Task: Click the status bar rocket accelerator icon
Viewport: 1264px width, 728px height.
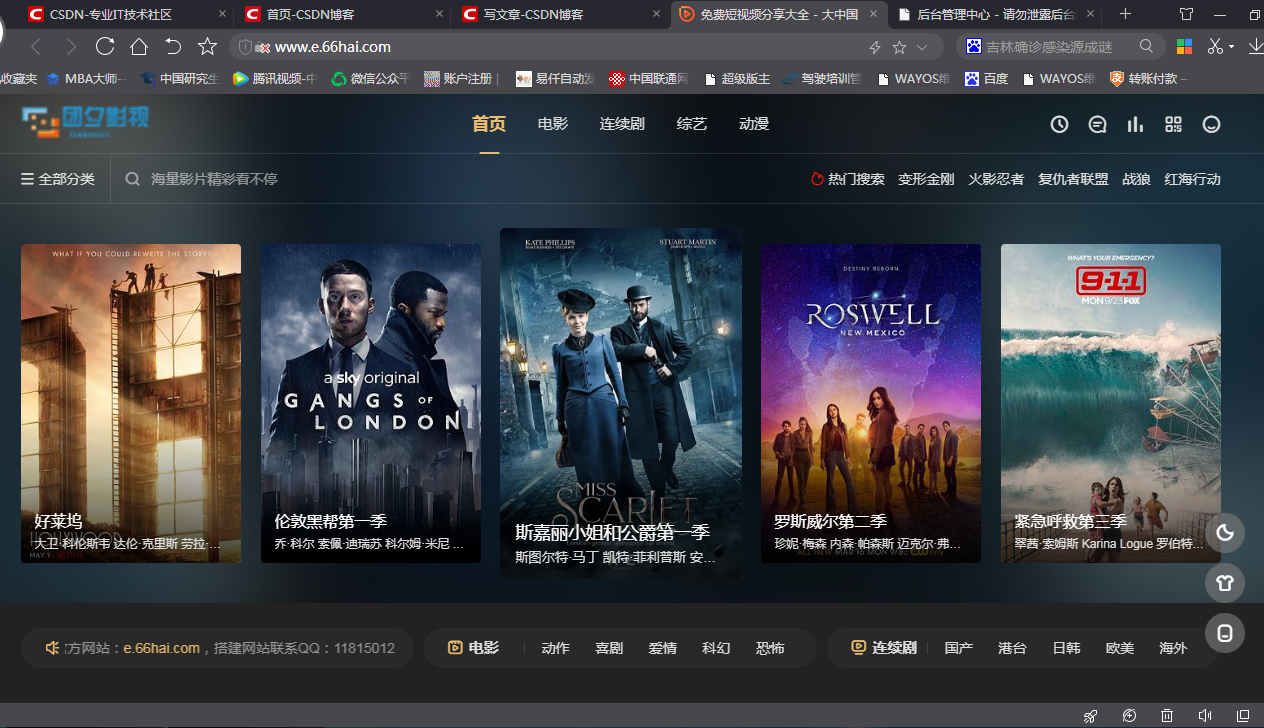Action: 1091,715
